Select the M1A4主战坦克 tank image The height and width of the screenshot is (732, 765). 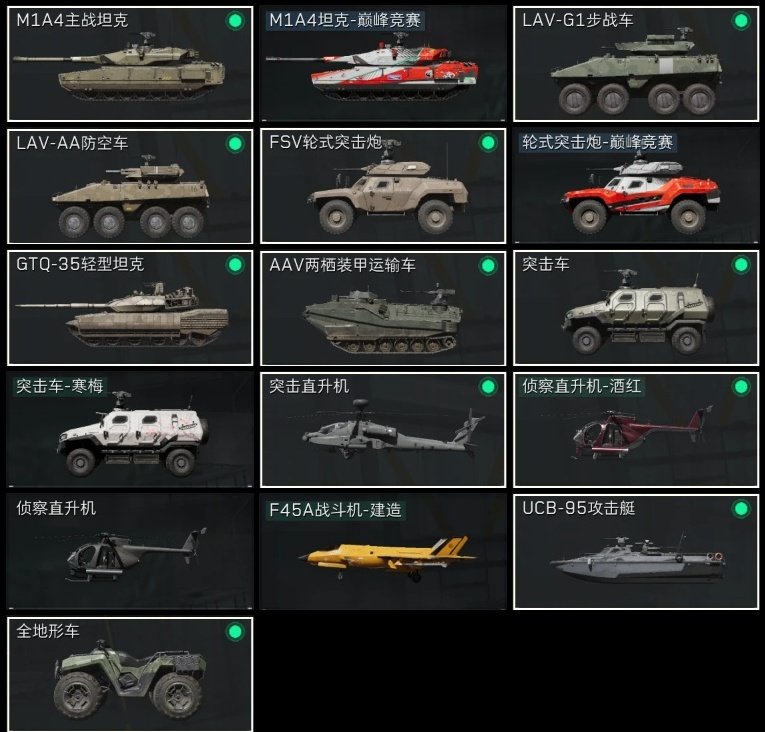point(119,66)
